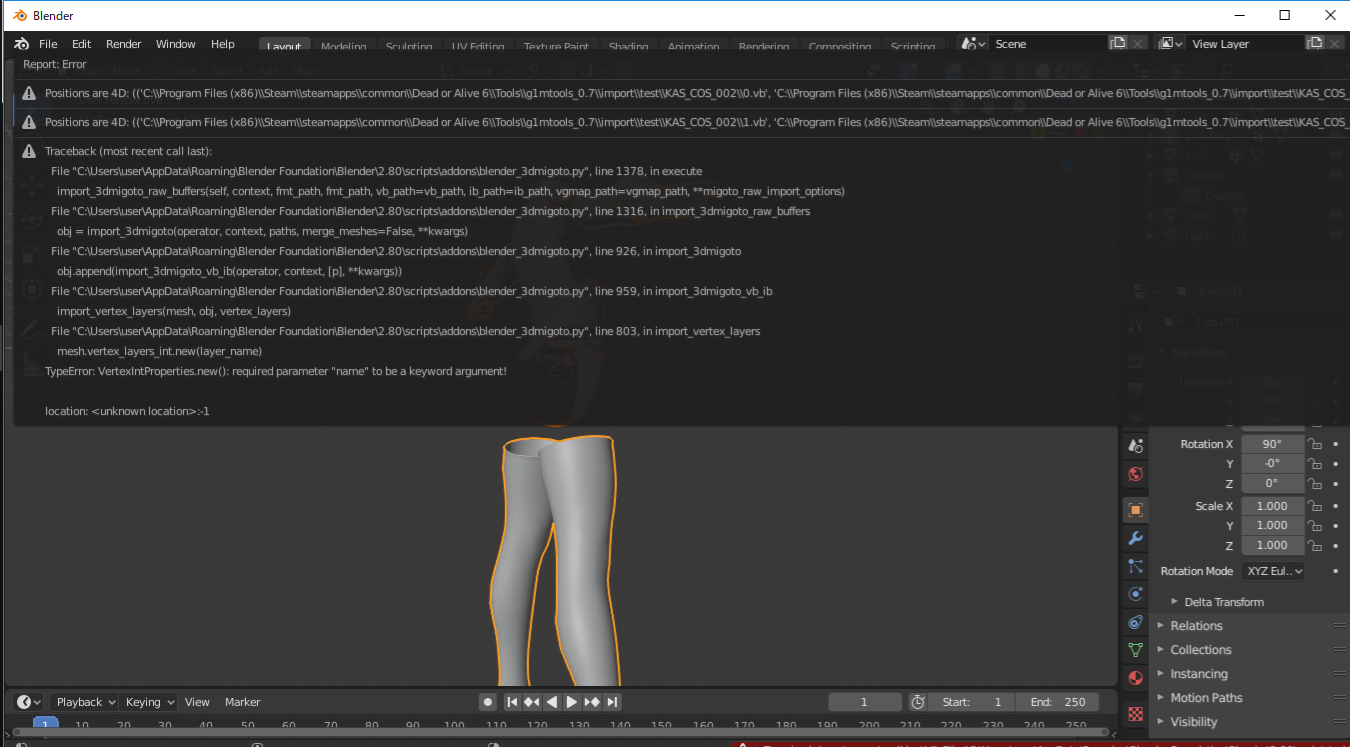Screen dimensions: 1350x747
Task: Play animation in reverse
Action: click(x=552, y=702)
